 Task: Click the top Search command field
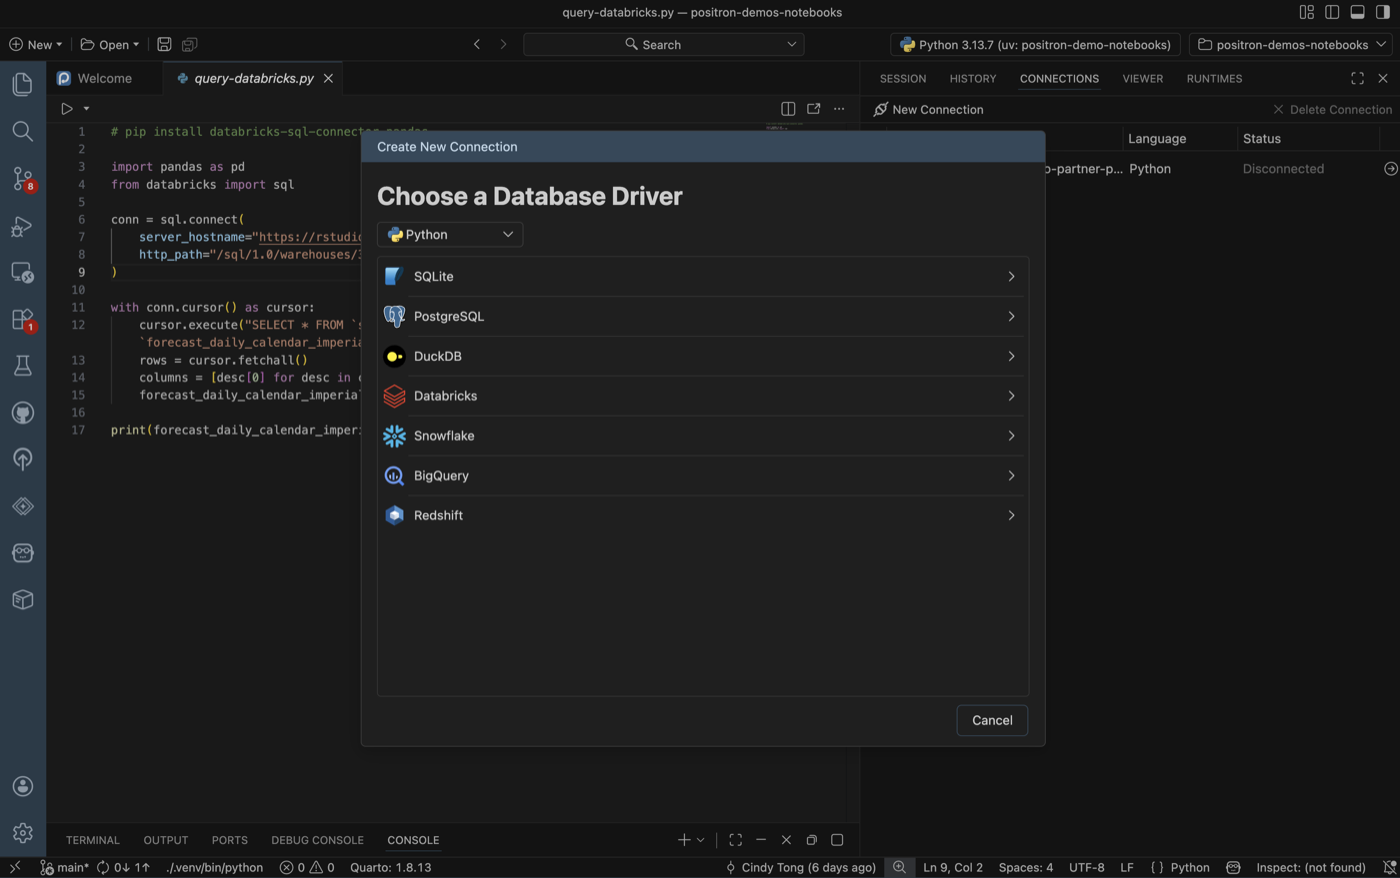pos(664,44)
